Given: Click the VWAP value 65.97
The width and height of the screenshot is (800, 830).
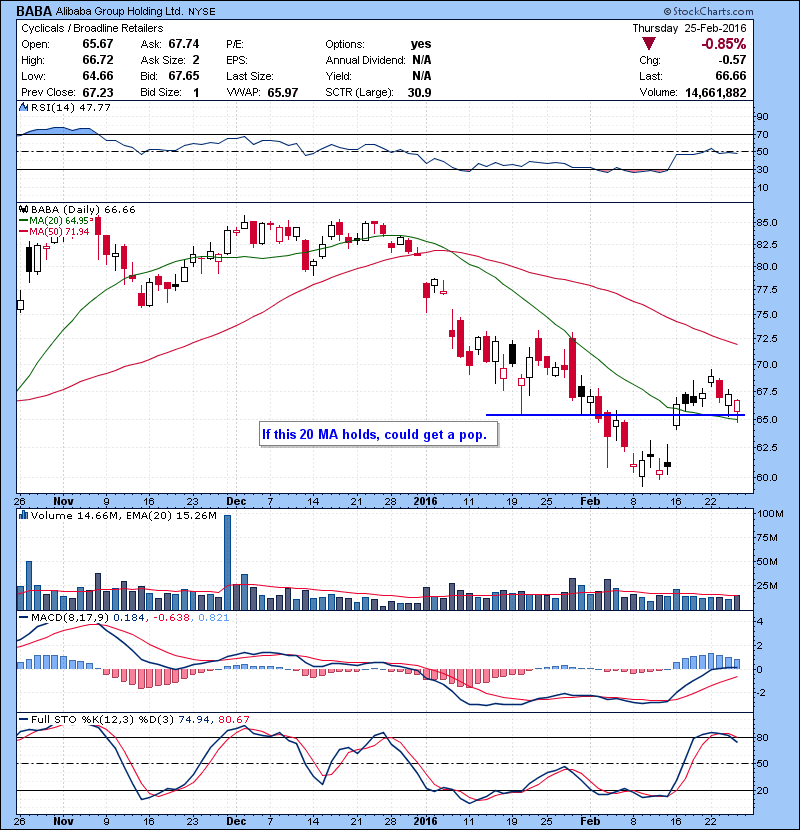Looking at the screenshot, I should pyautogui.click(x=283, y=93).
